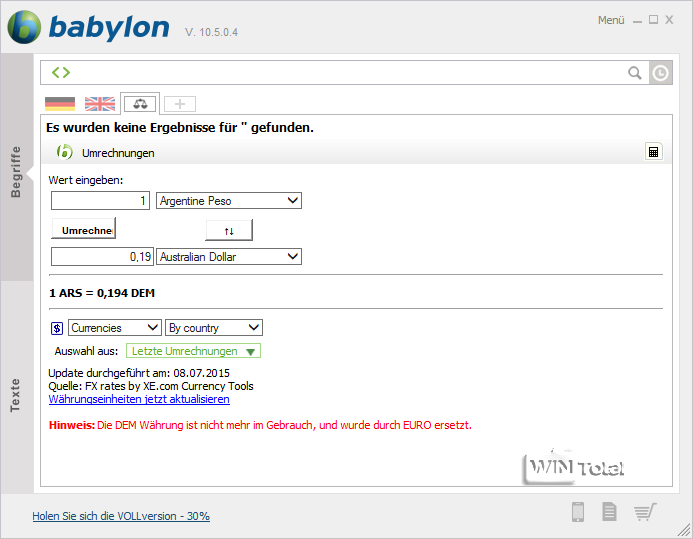Click the Umrechnen button
Viewport: 693px width, 539px height.
tap(84, 228)
